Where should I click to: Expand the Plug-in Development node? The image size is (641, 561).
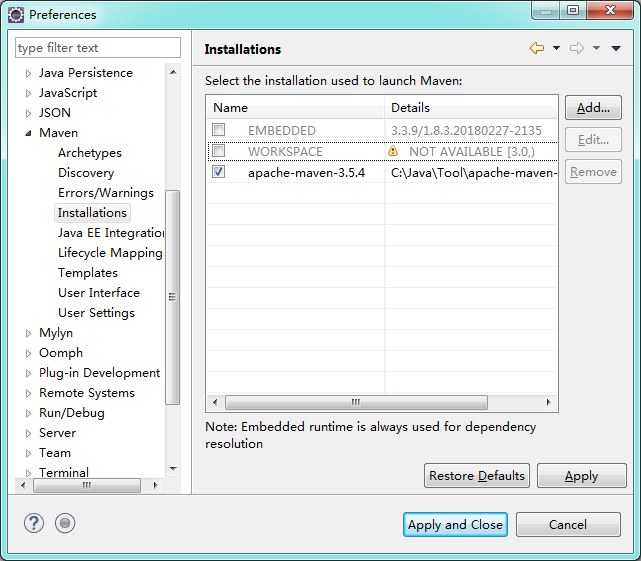(x=28, y=373)
